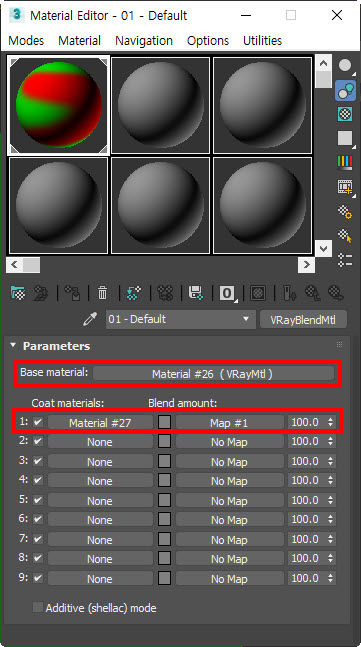Screen dimensions: 361x647
Task: Click coat 2 No Map button
Action: [x=229, y=442]
